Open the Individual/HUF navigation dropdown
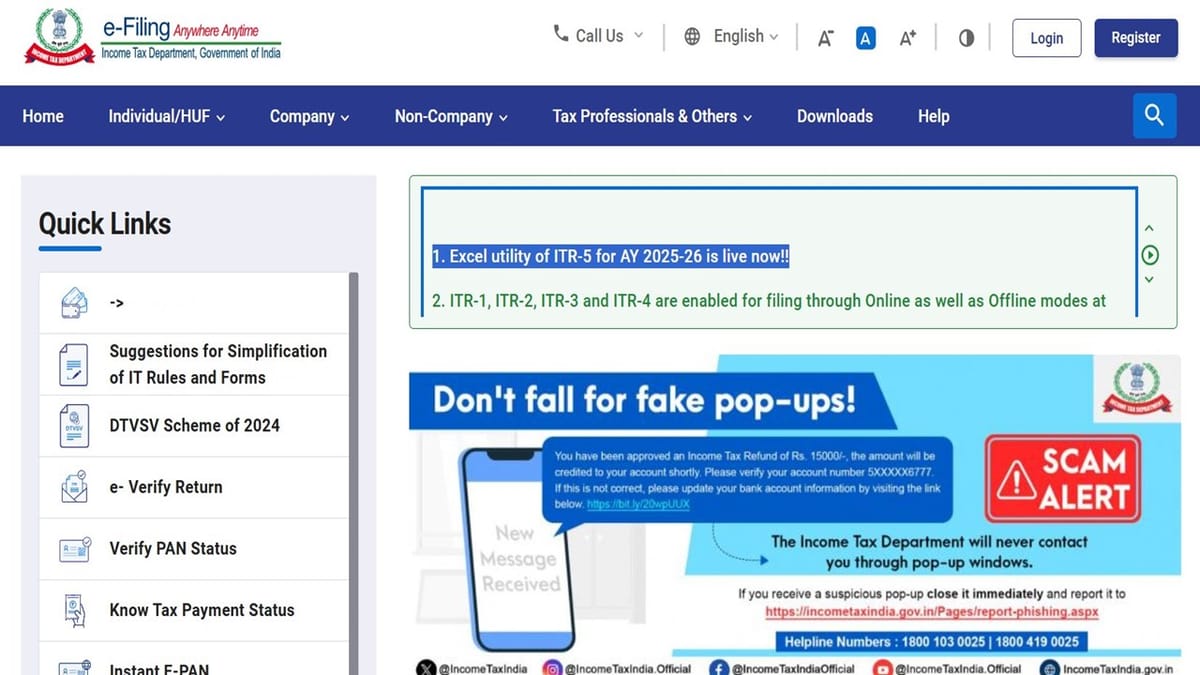 tap(166, 116)
